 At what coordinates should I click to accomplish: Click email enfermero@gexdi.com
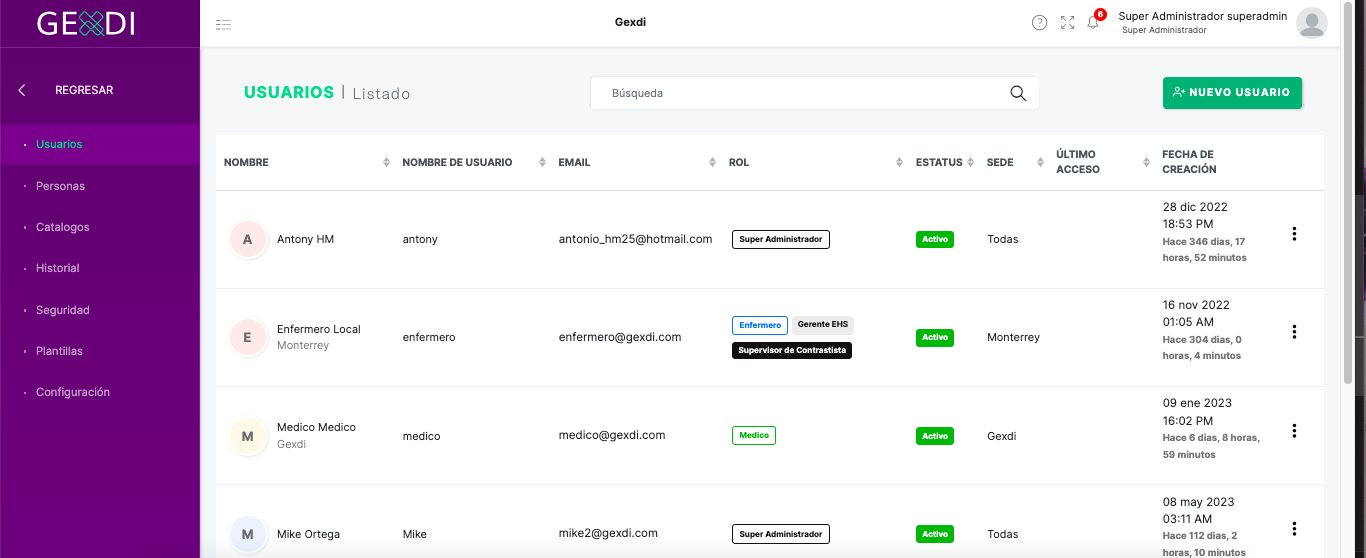620,337
